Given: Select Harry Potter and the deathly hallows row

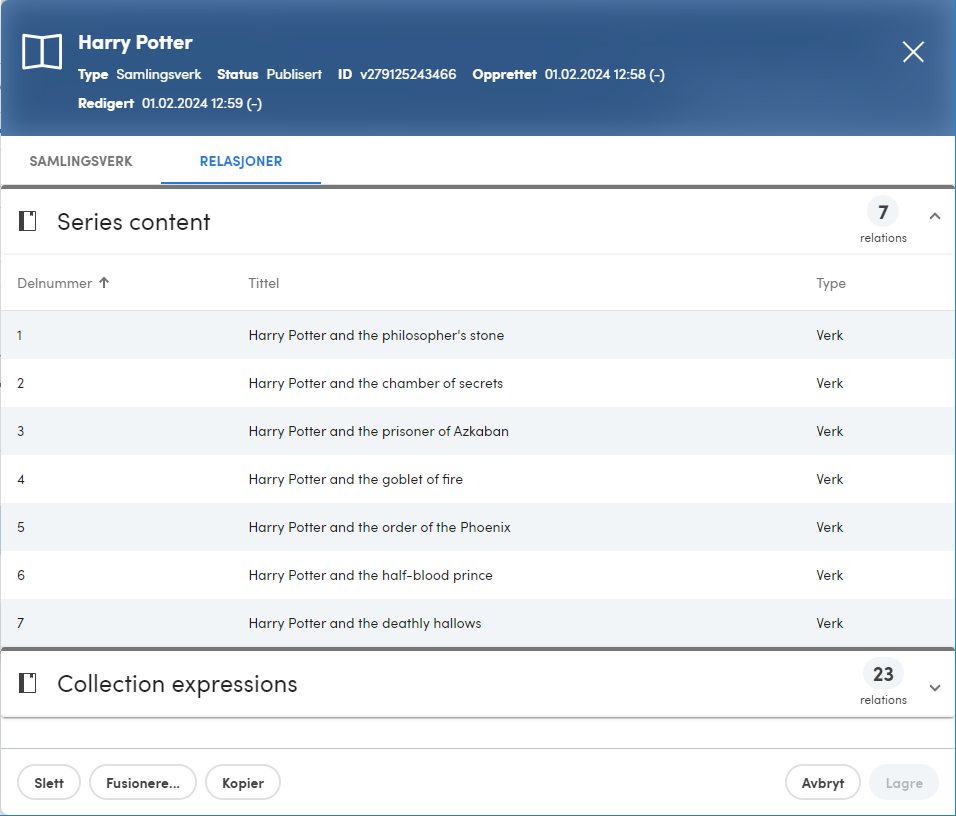Looking at the screenshot, I should (x=478, y=623).
